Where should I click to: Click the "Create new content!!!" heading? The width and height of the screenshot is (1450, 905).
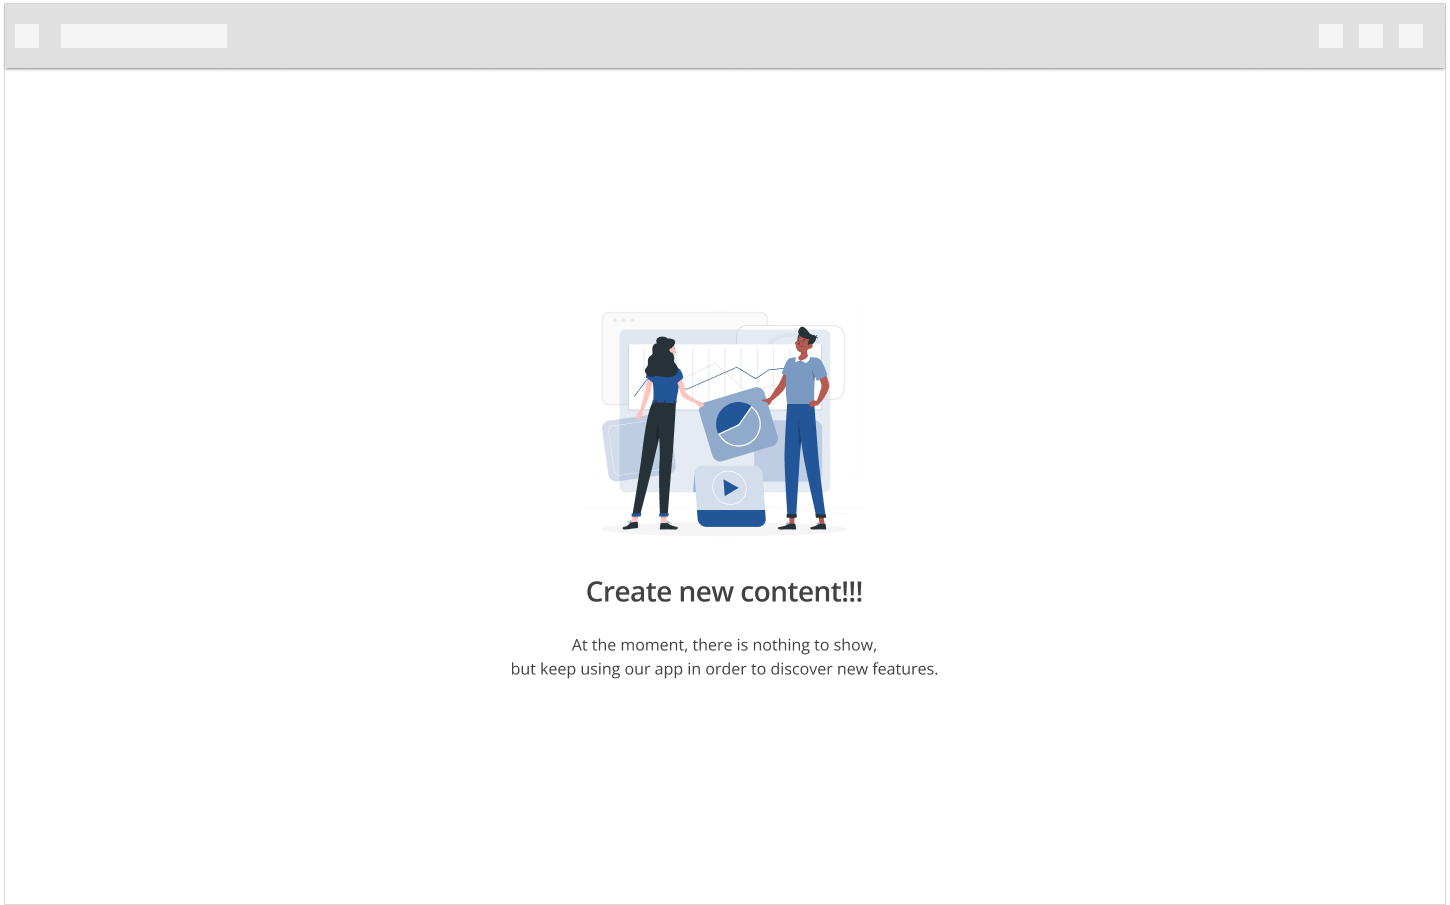(724, 592)
